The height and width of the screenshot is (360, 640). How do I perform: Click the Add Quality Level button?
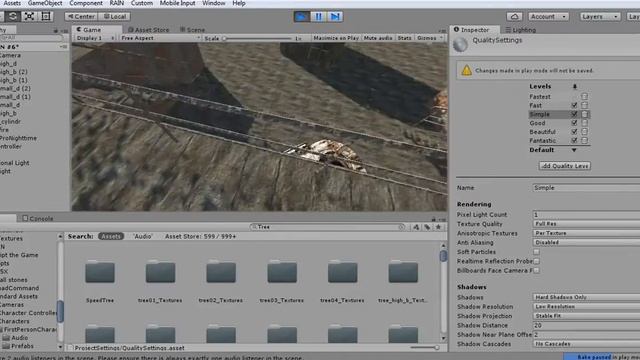[564, 166]
